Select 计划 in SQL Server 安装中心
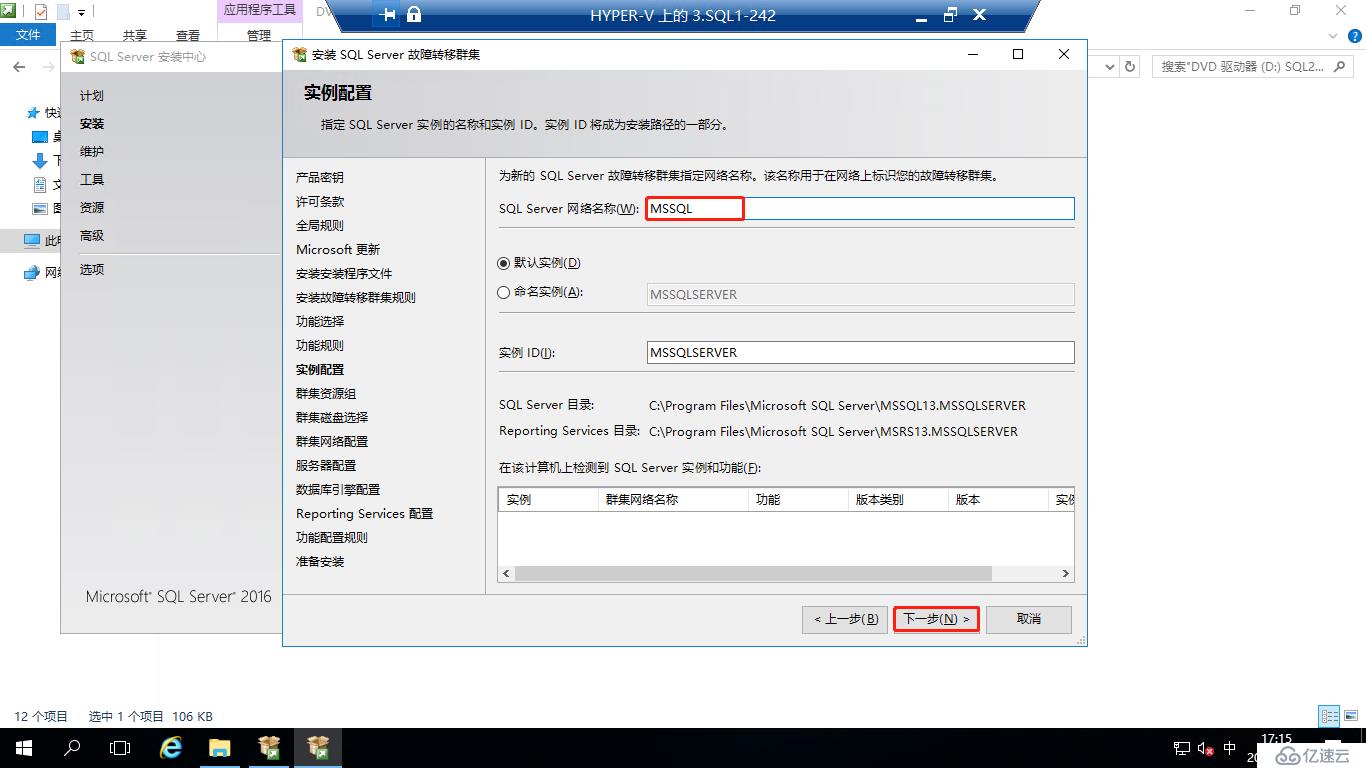 pos(92,96)
